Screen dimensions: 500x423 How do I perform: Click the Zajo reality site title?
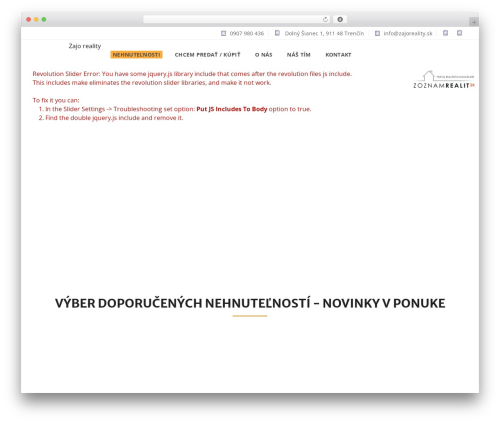pos(85,46)
